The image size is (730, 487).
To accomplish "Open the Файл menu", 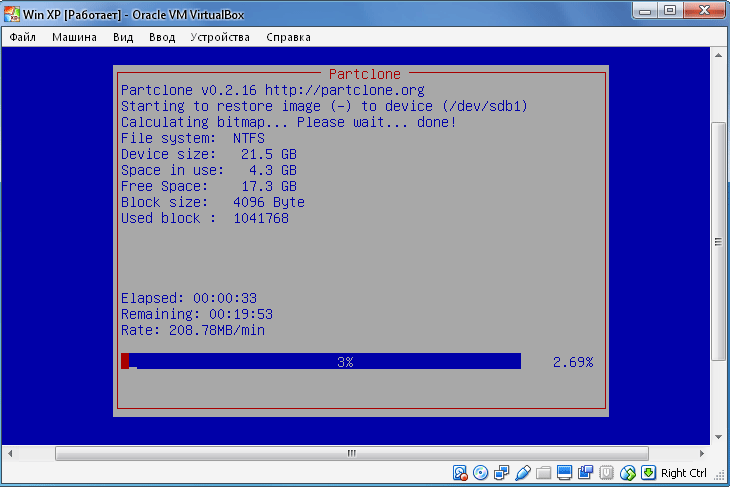I will [22, 37].
